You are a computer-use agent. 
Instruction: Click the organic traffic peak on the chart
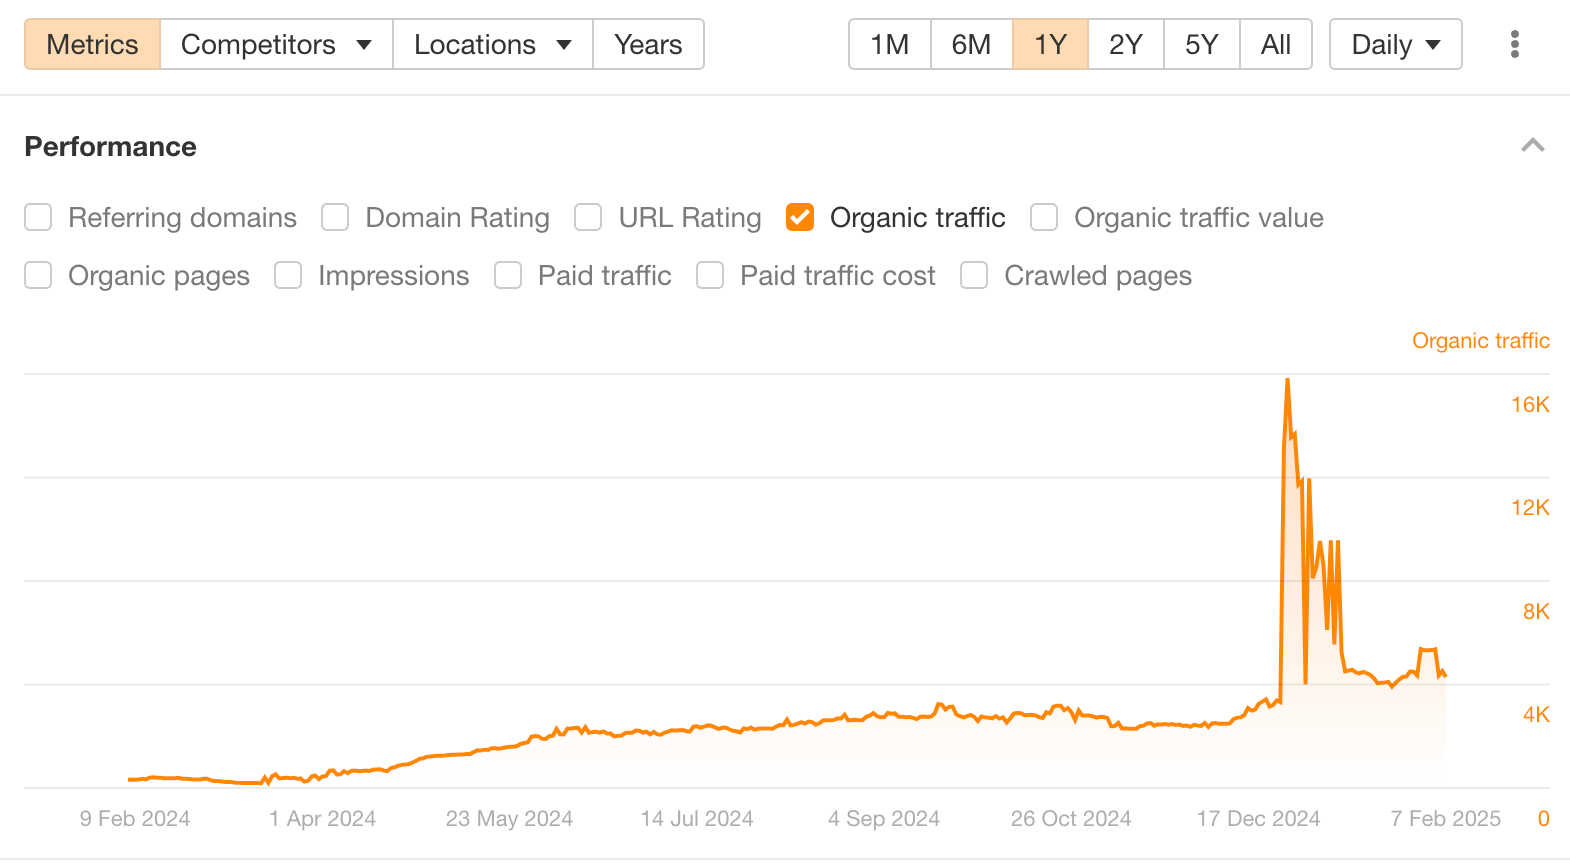click(x=1287, y=381)
